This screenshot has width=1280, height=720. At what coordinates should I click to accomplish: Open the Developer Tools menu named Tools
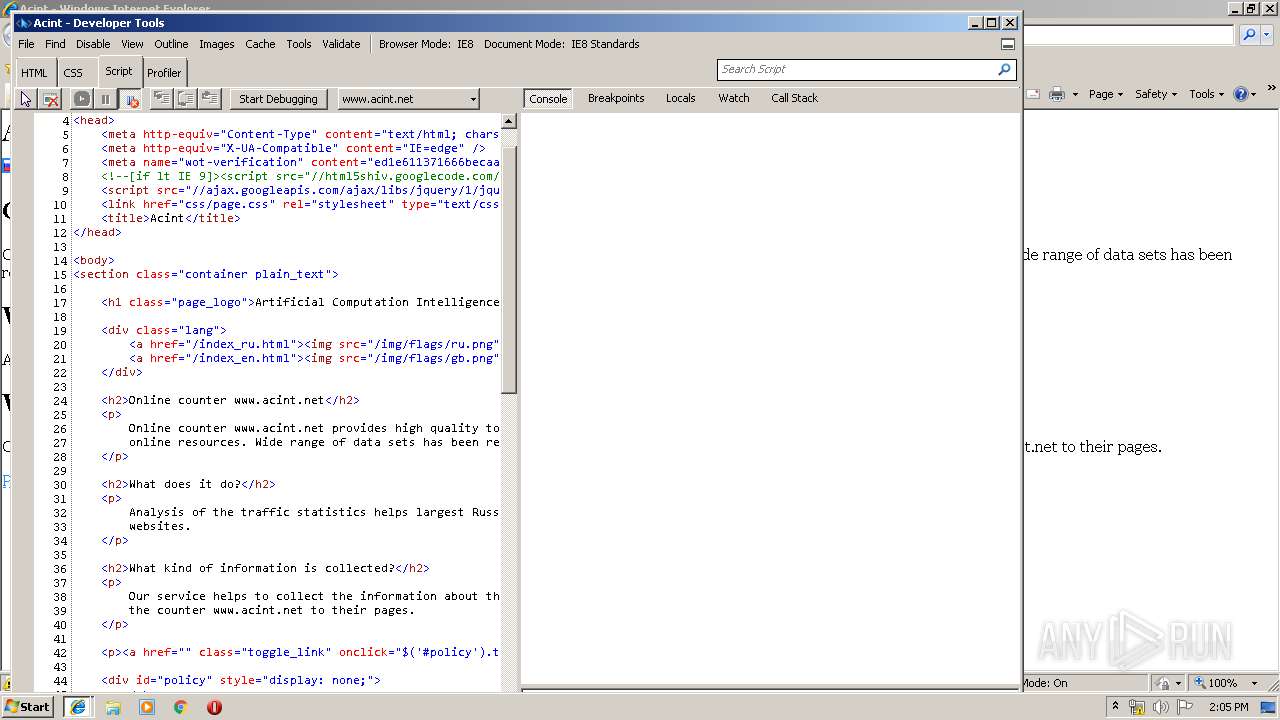point(299,44)
